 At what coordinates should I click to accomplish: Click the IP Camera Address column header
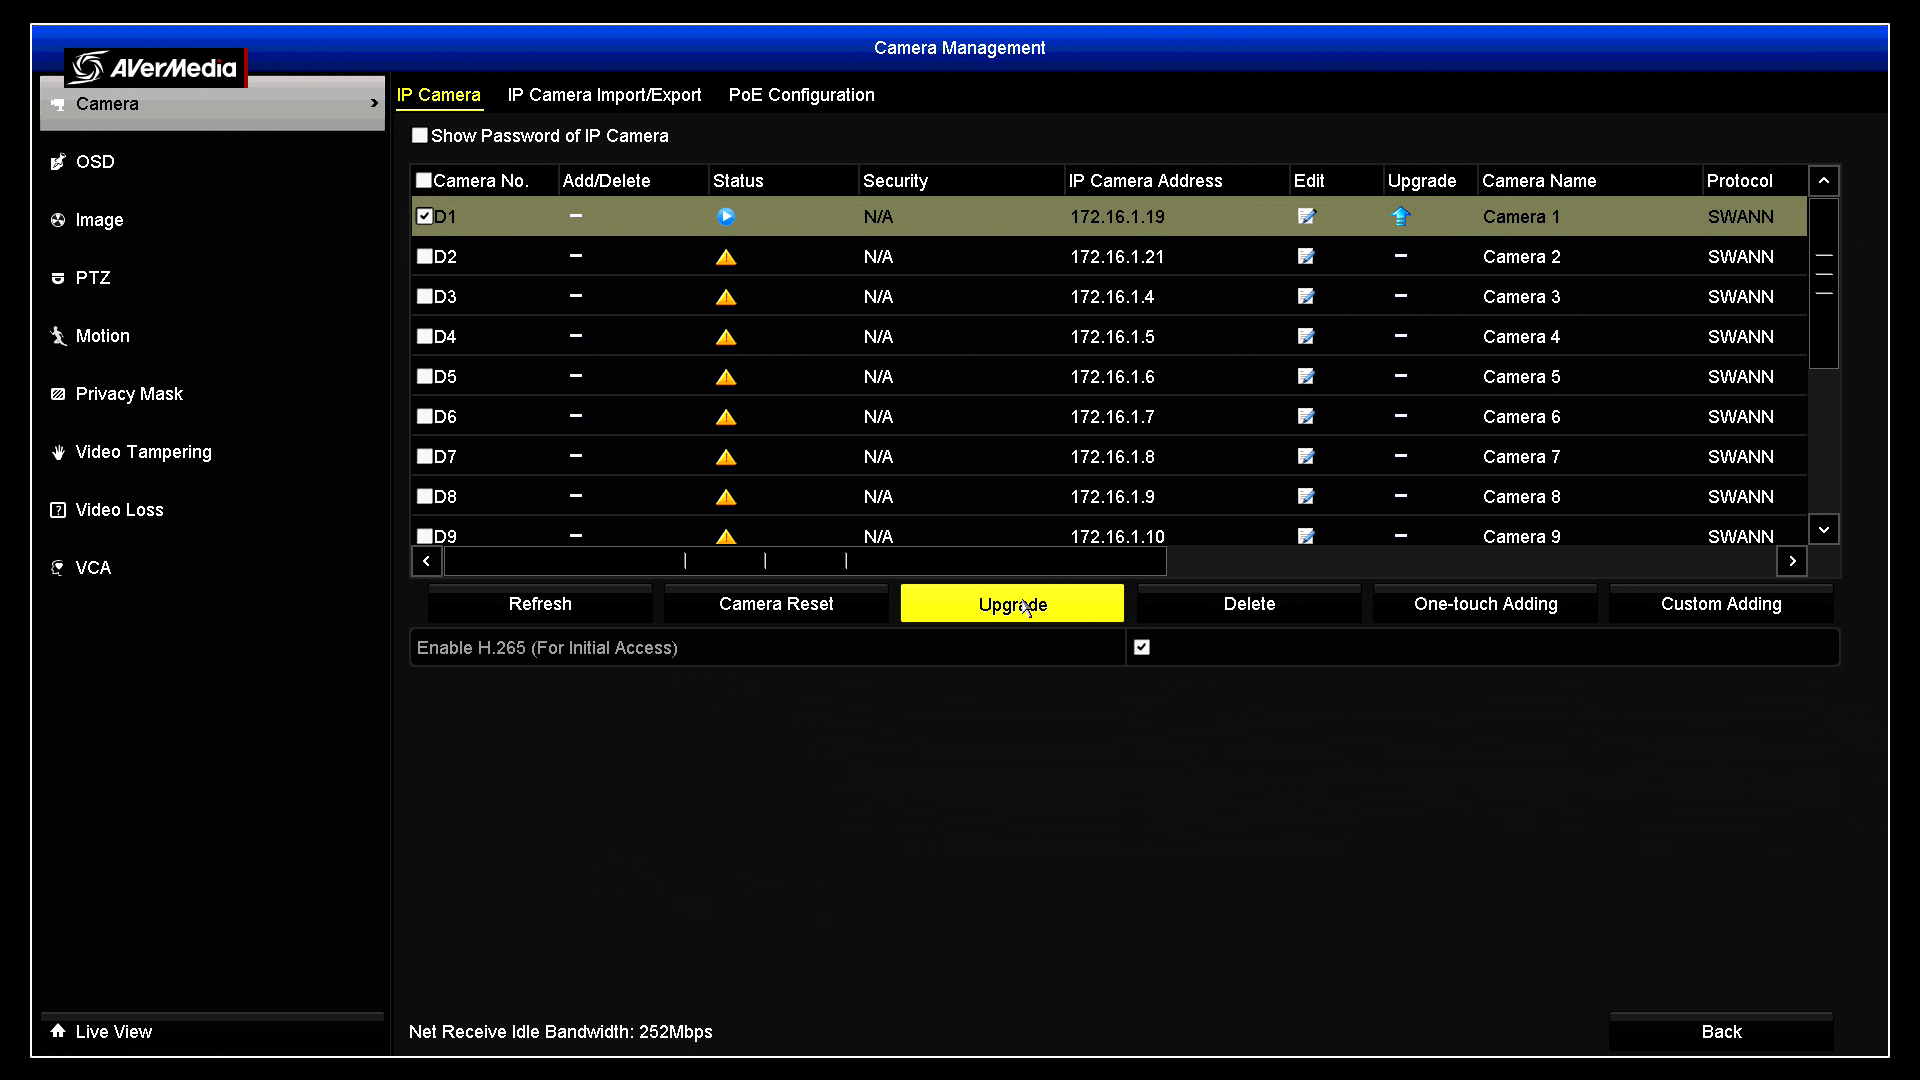coord(1176,181)
